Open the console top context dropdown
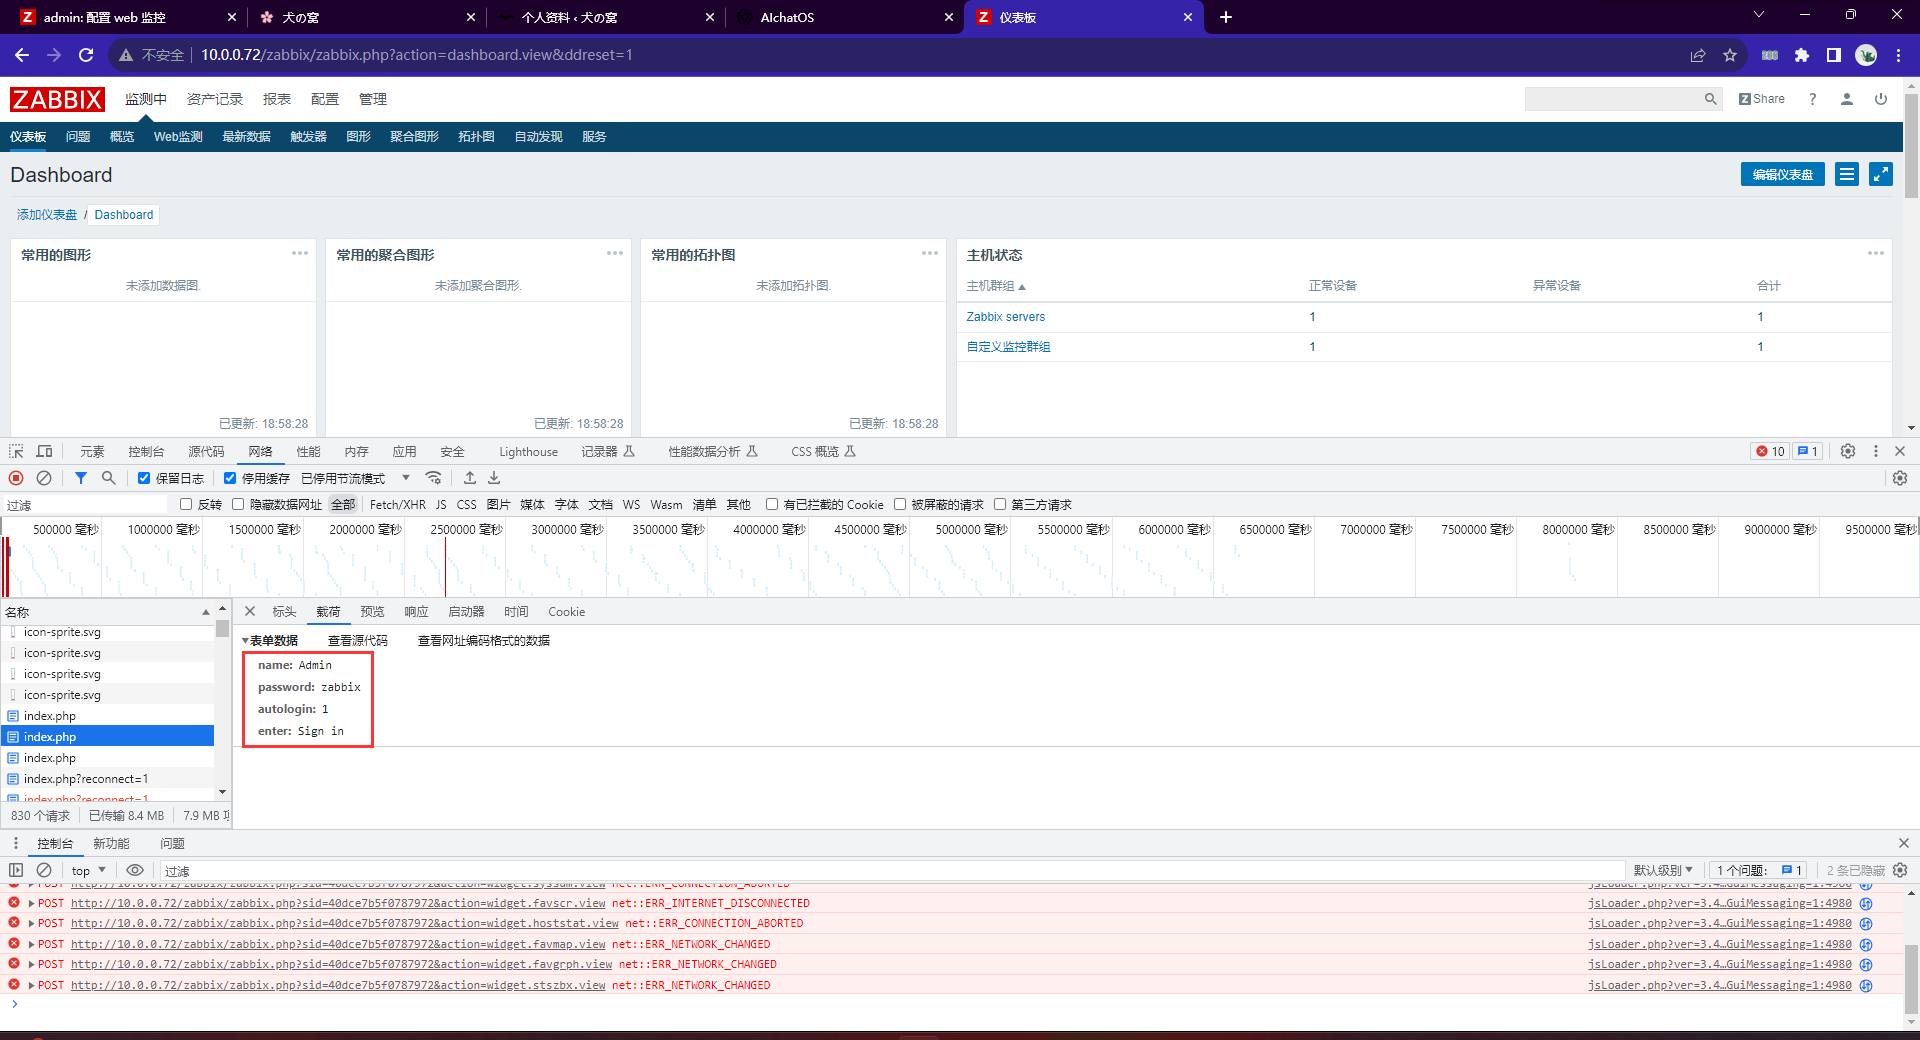The height and width of the screenshot is (1040, 1920). [89, 870]
